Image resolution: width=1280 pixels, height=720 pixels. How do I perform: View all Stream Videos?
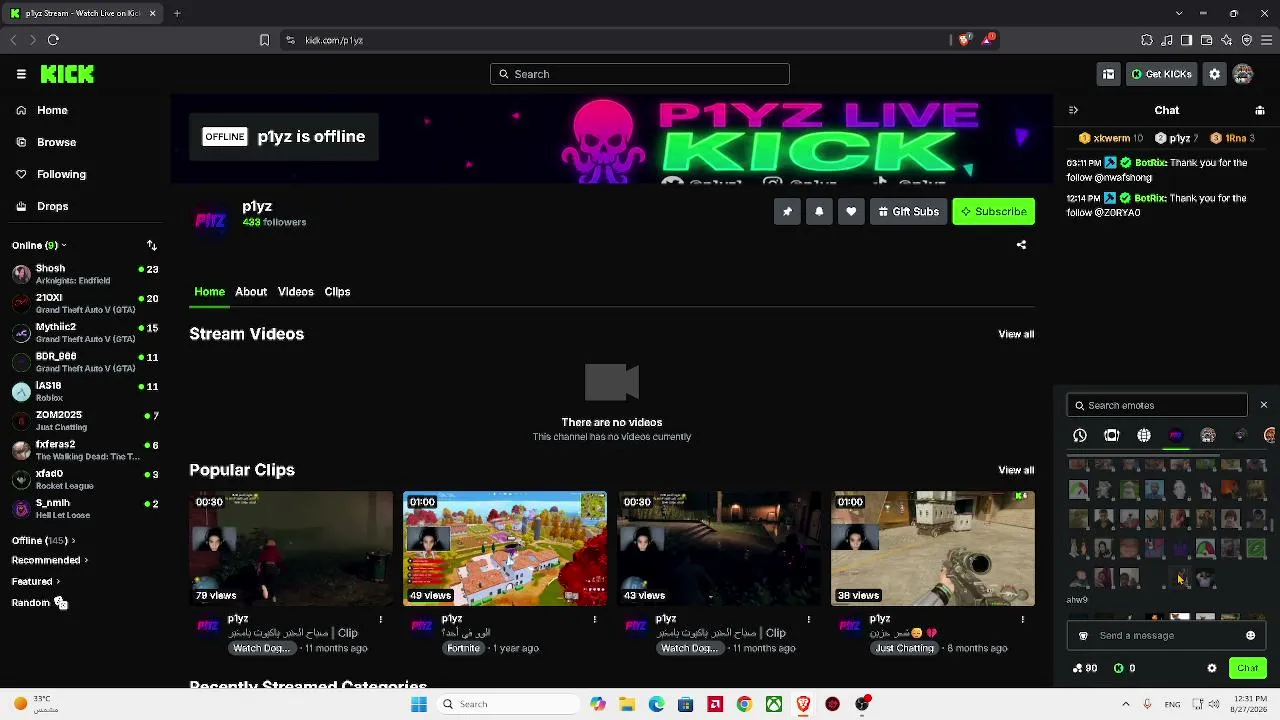(x=1016, y=334)
